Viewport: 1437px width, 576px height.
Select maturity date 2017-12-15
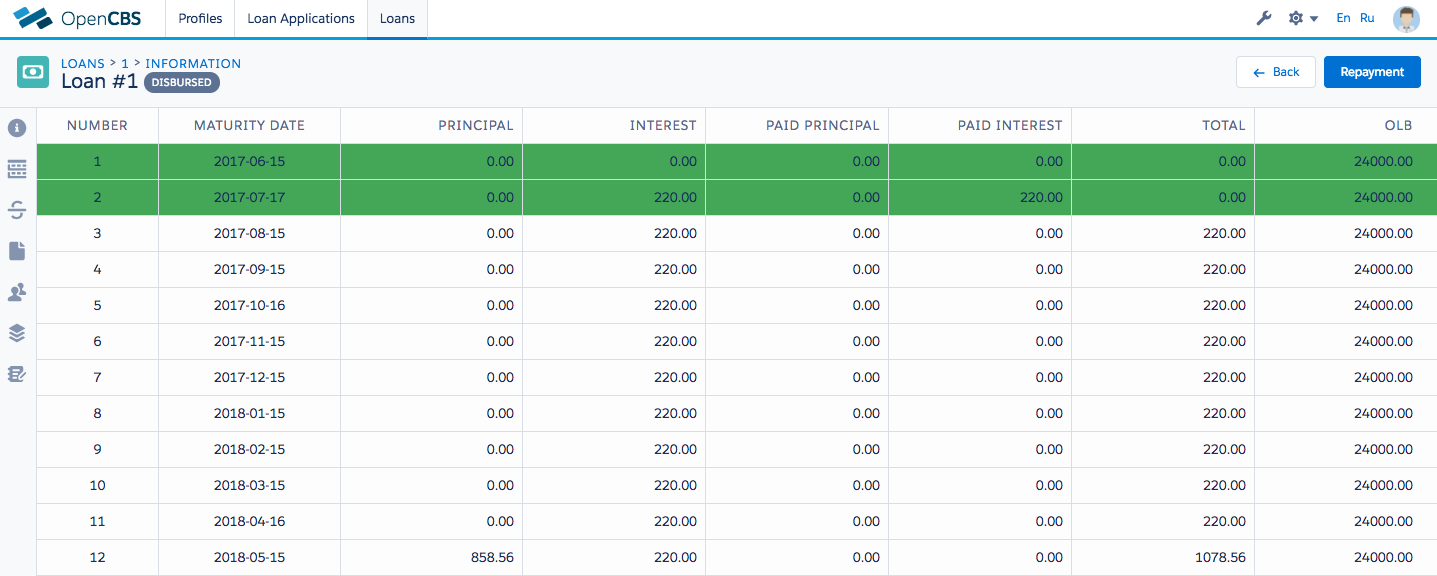point(249,377)
